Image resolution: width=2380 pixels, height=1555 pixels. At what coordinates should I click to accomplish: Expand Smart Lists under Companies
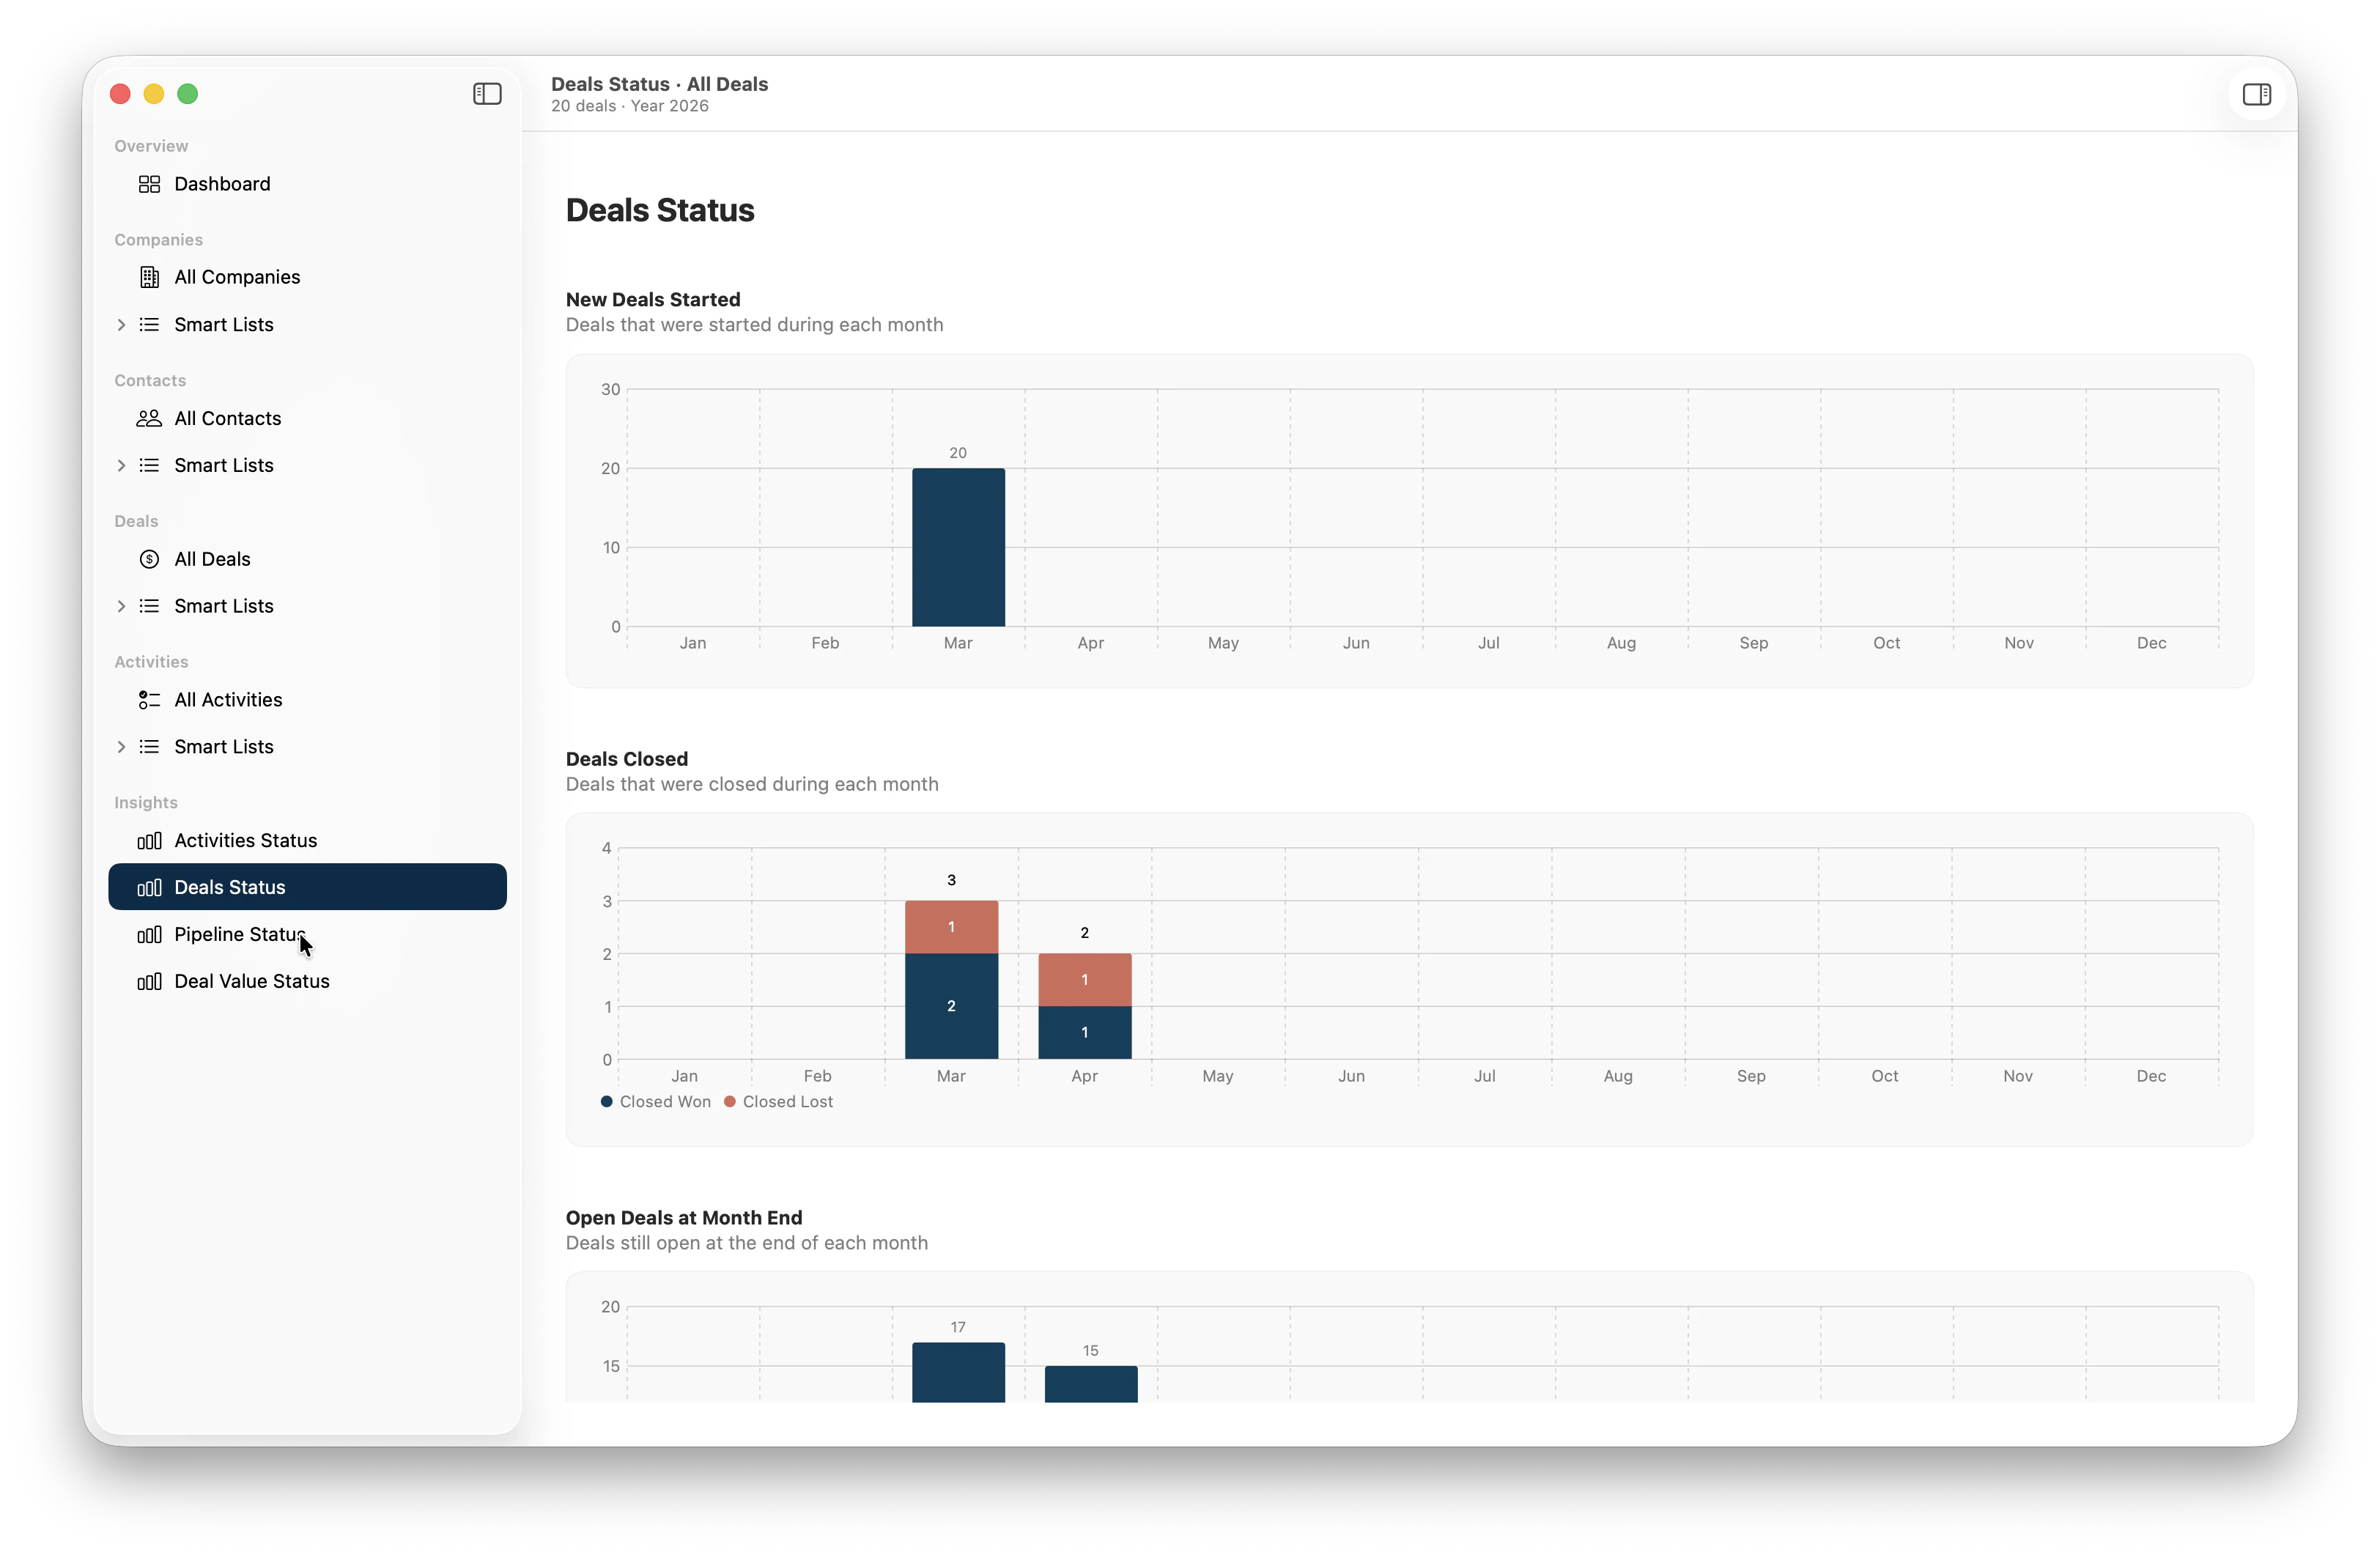[x=121, y=324]
